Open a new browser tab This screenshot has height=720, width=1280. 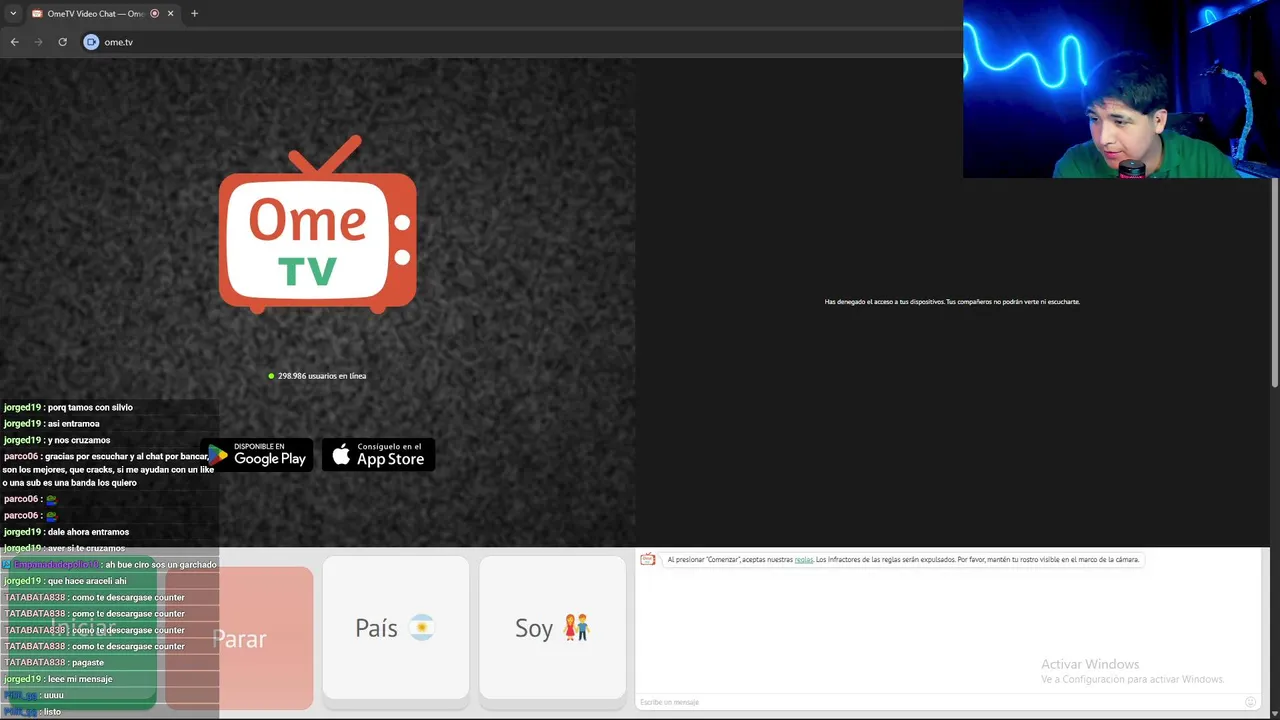(194, 14)
